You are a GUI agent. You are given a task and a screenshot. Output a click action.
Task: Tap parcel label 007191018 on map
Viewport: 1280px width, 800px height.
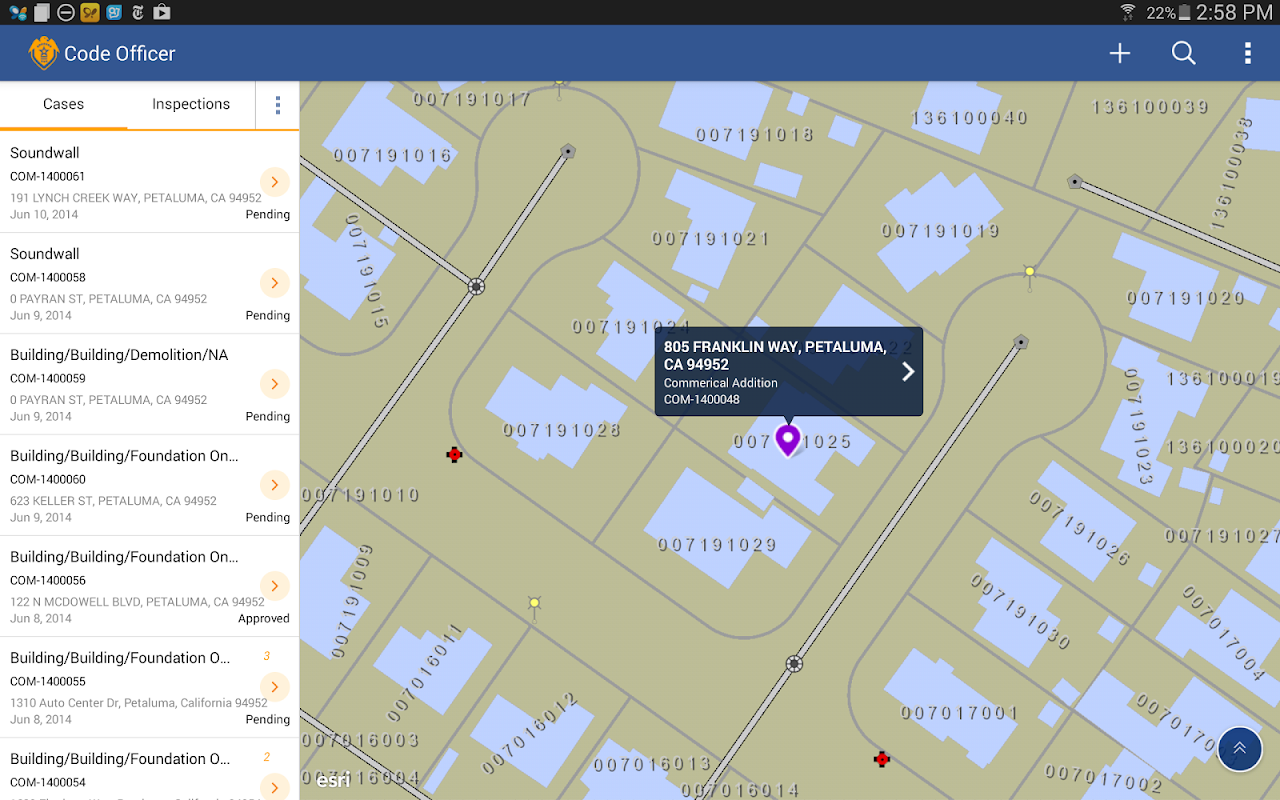coord(755,135)
